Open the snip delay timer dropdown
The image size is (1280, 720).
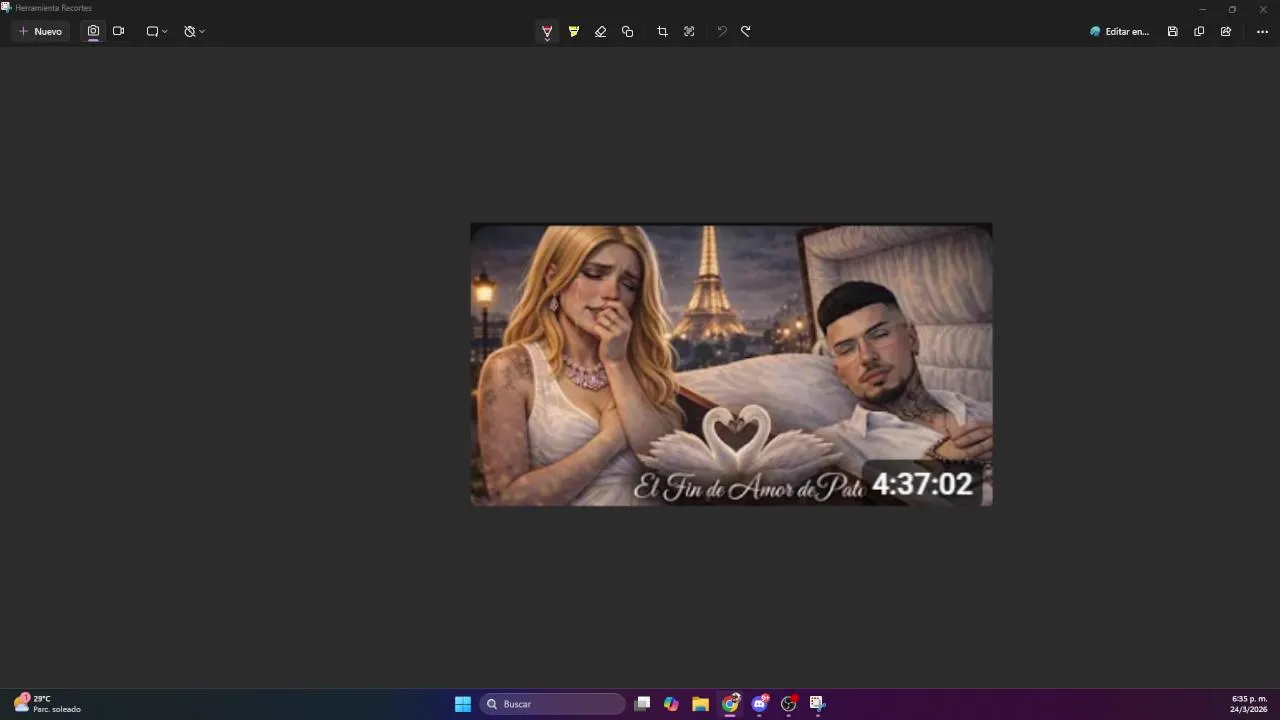click(x=194, y=31)
